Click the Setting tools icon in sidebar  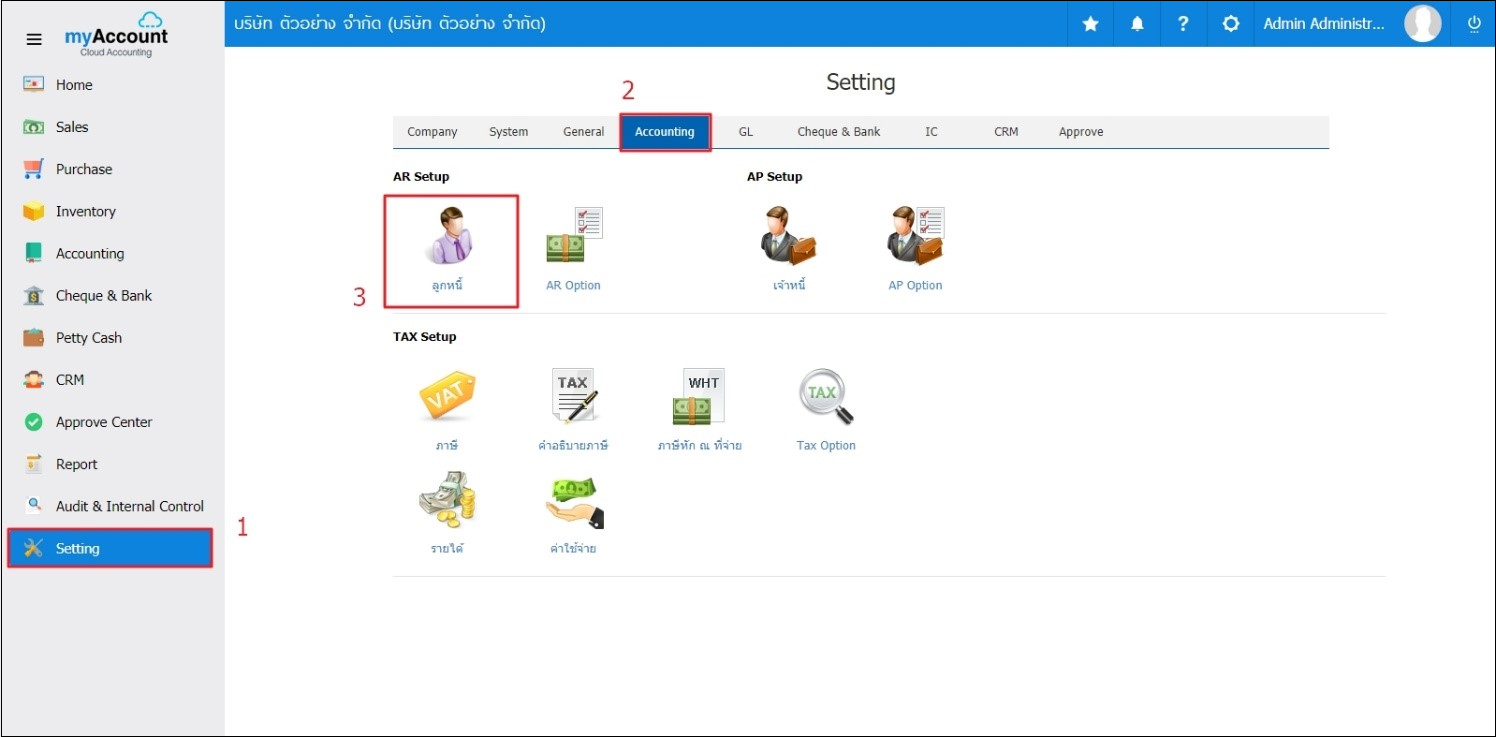pyautogui.click(x=33, y=548)
